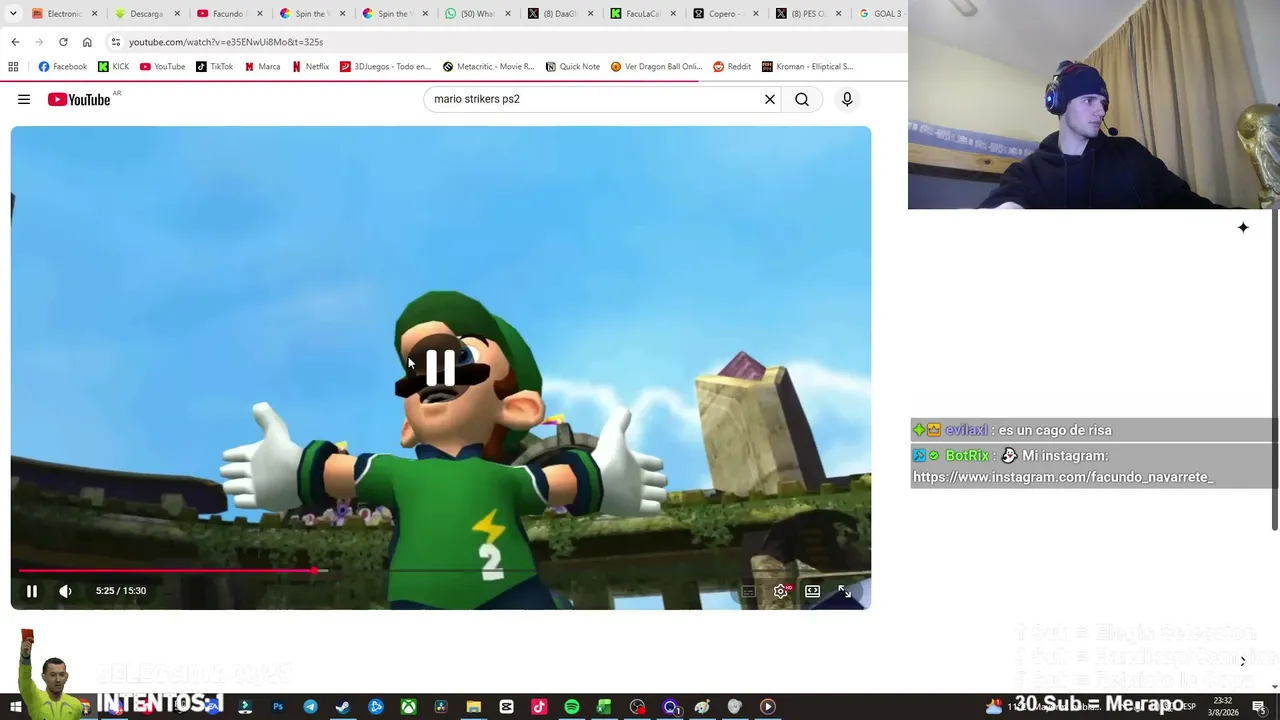Open the Quick Note bookmark
This screenshot has height=720, width=1280.
(572, 67)
